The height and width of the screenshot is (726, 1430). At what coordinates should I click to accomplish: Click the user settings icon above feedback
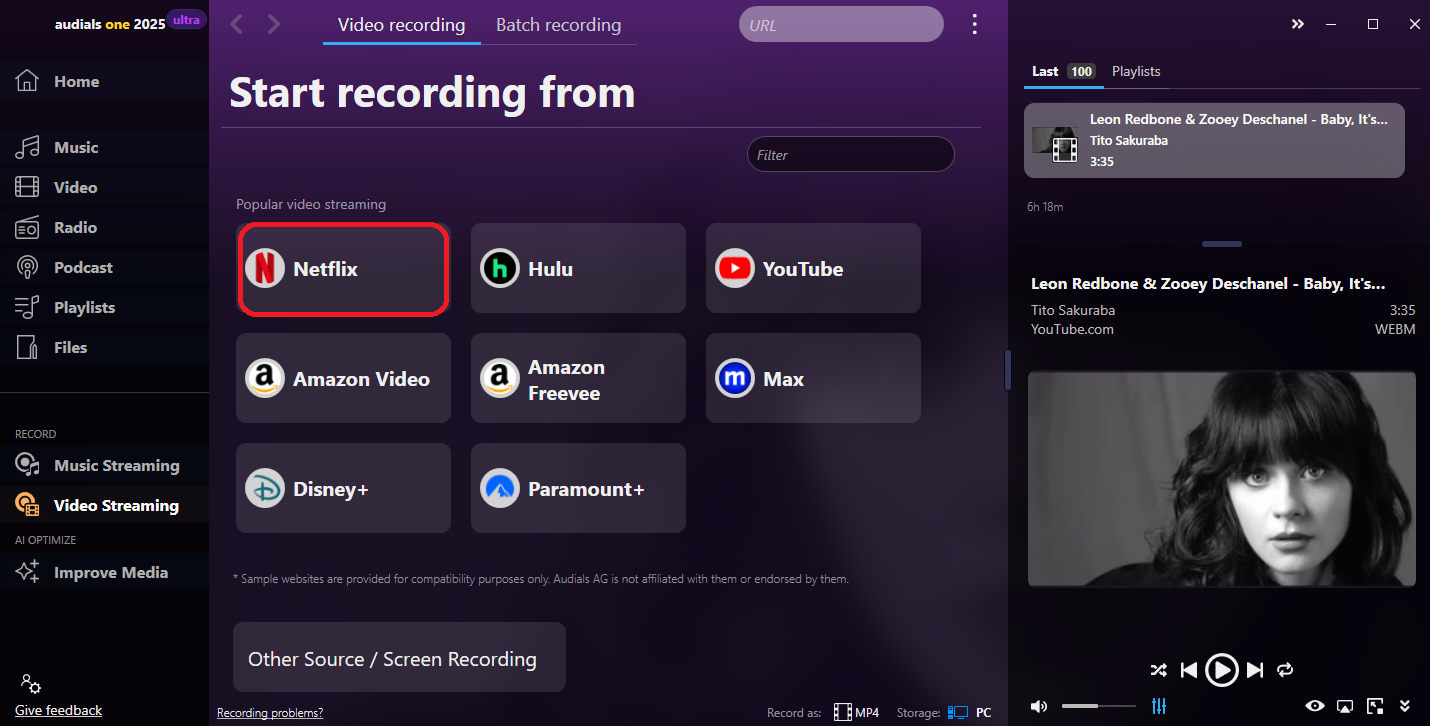(x=30, y=684)
